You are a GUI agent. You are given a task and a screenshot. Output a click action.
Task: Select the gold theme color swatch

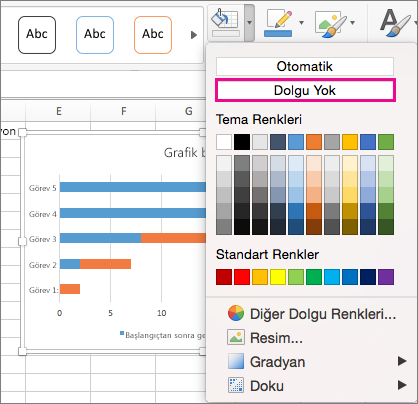350,142
